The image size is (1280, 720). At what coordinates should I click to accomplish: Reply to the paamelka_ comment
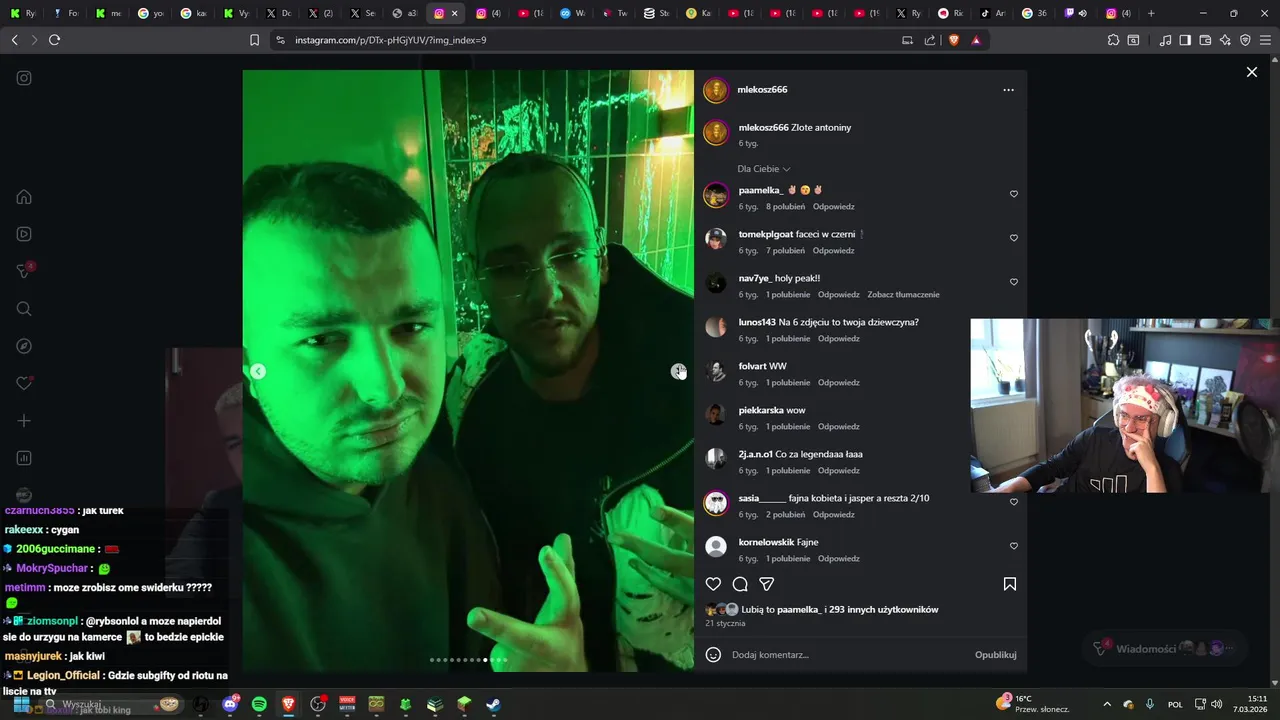pyautogui.click(x=833, y=207)
